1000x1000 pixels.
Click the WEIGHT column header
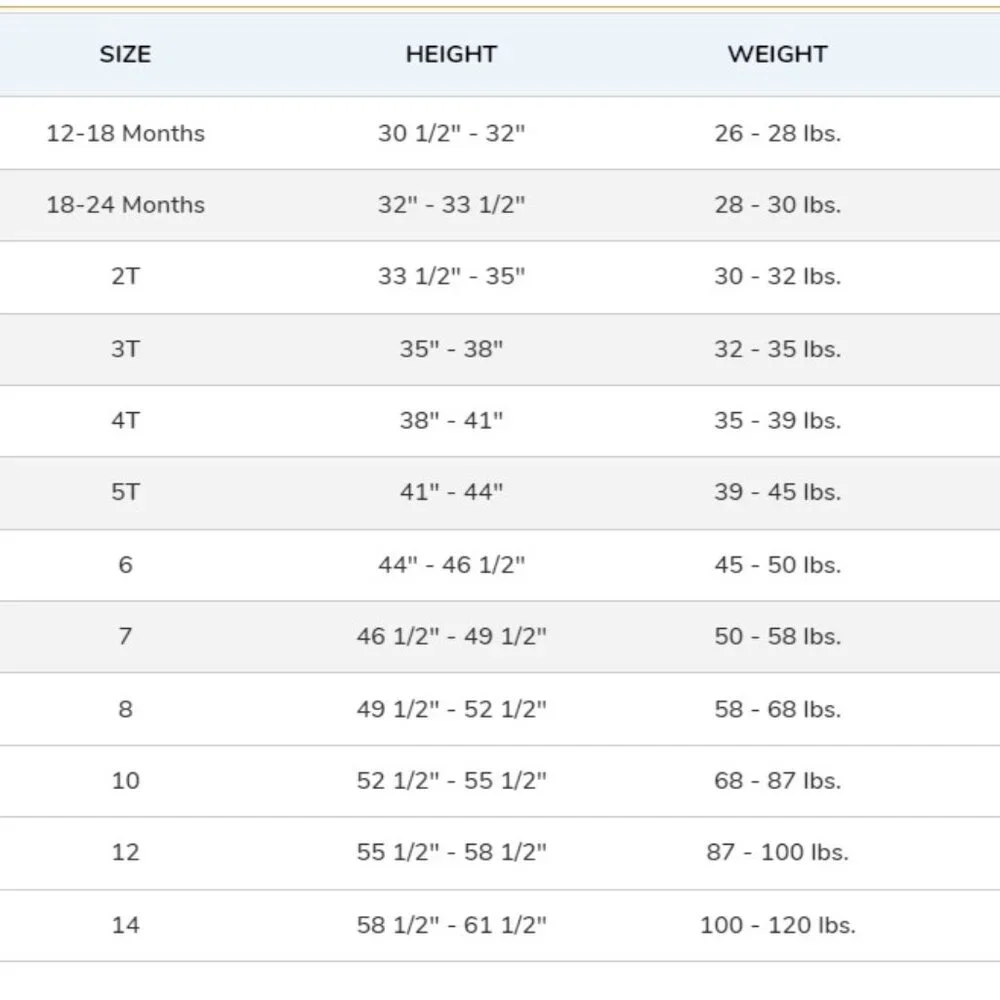[x=777, y=54]
